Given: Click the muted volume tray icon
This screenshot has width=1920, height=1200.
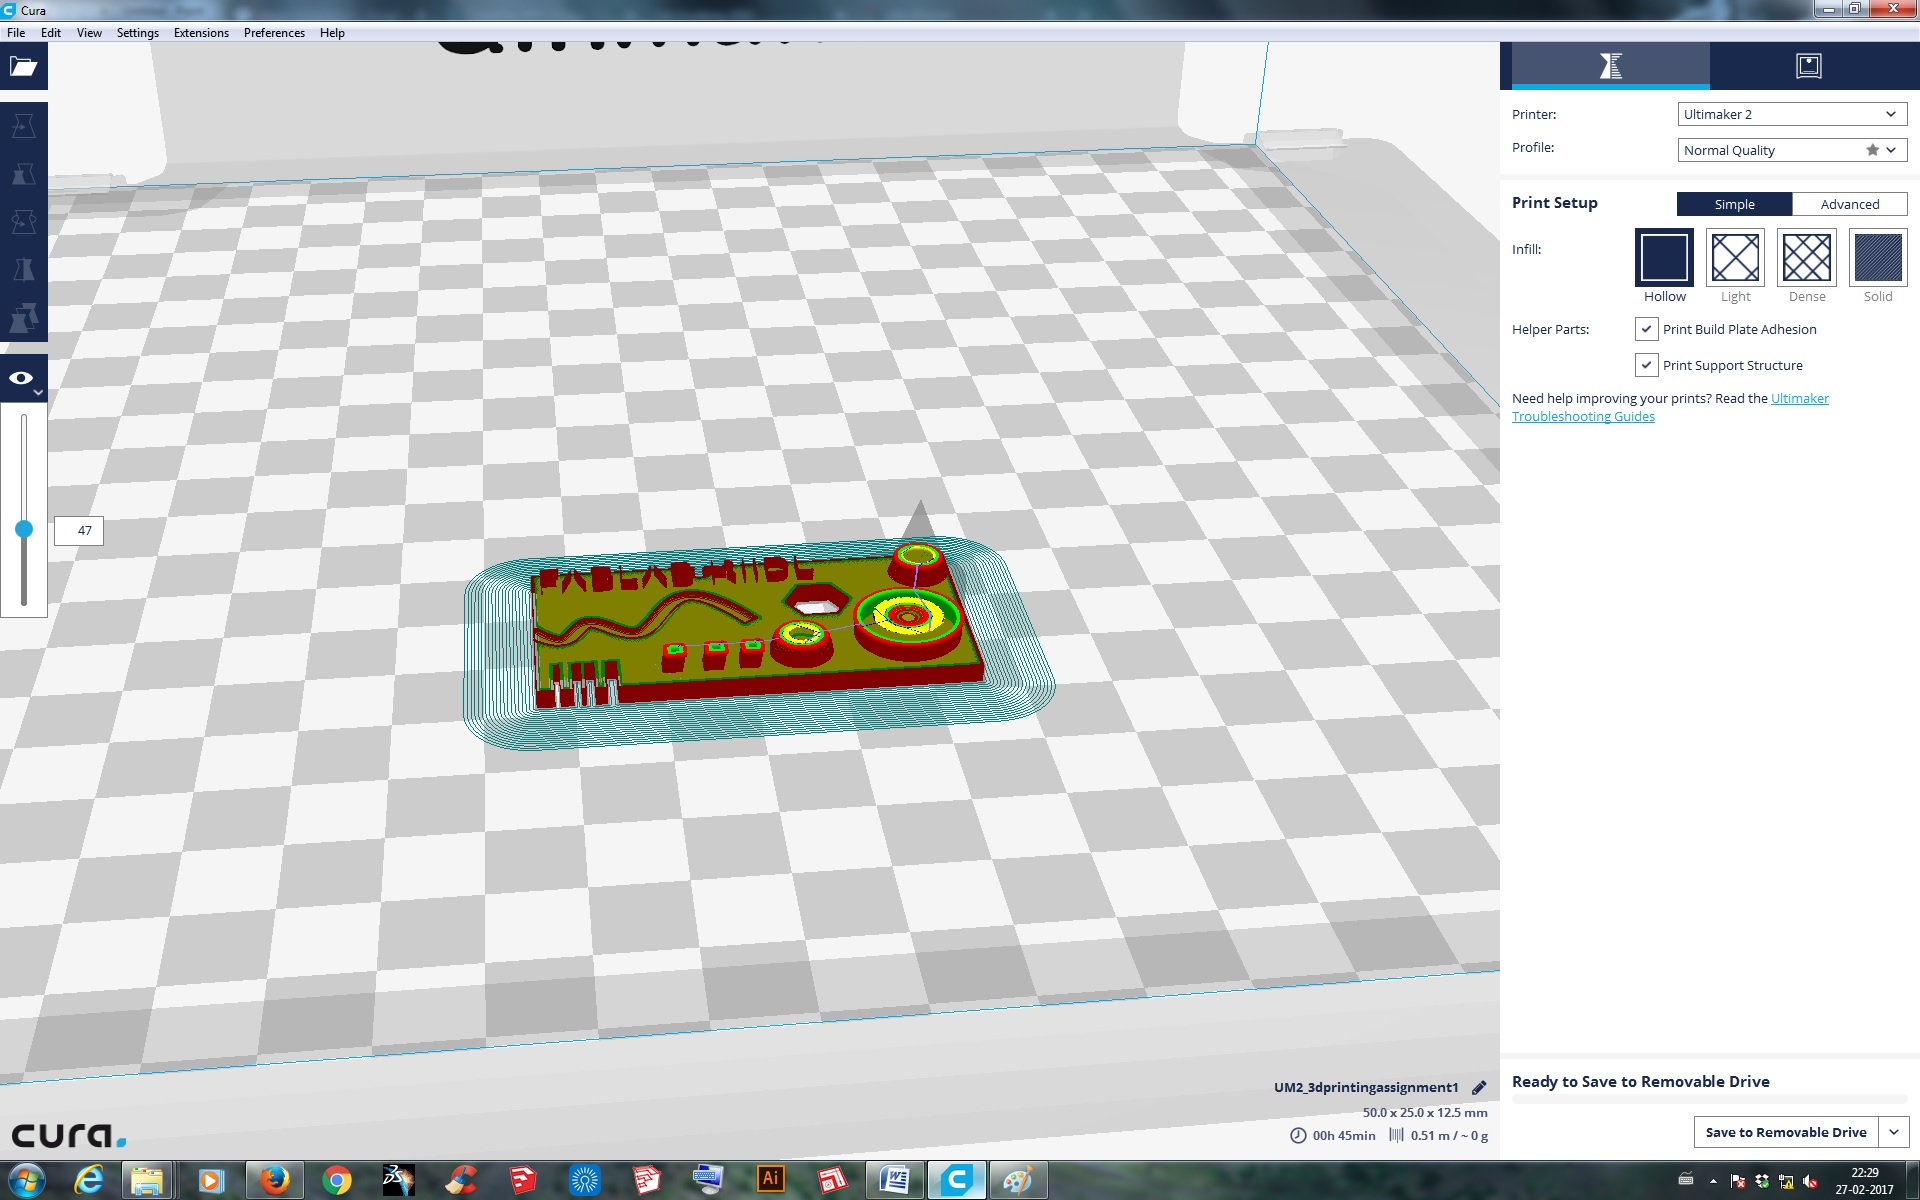Looking at the screenshot, I should (x=1810, y=1181).
